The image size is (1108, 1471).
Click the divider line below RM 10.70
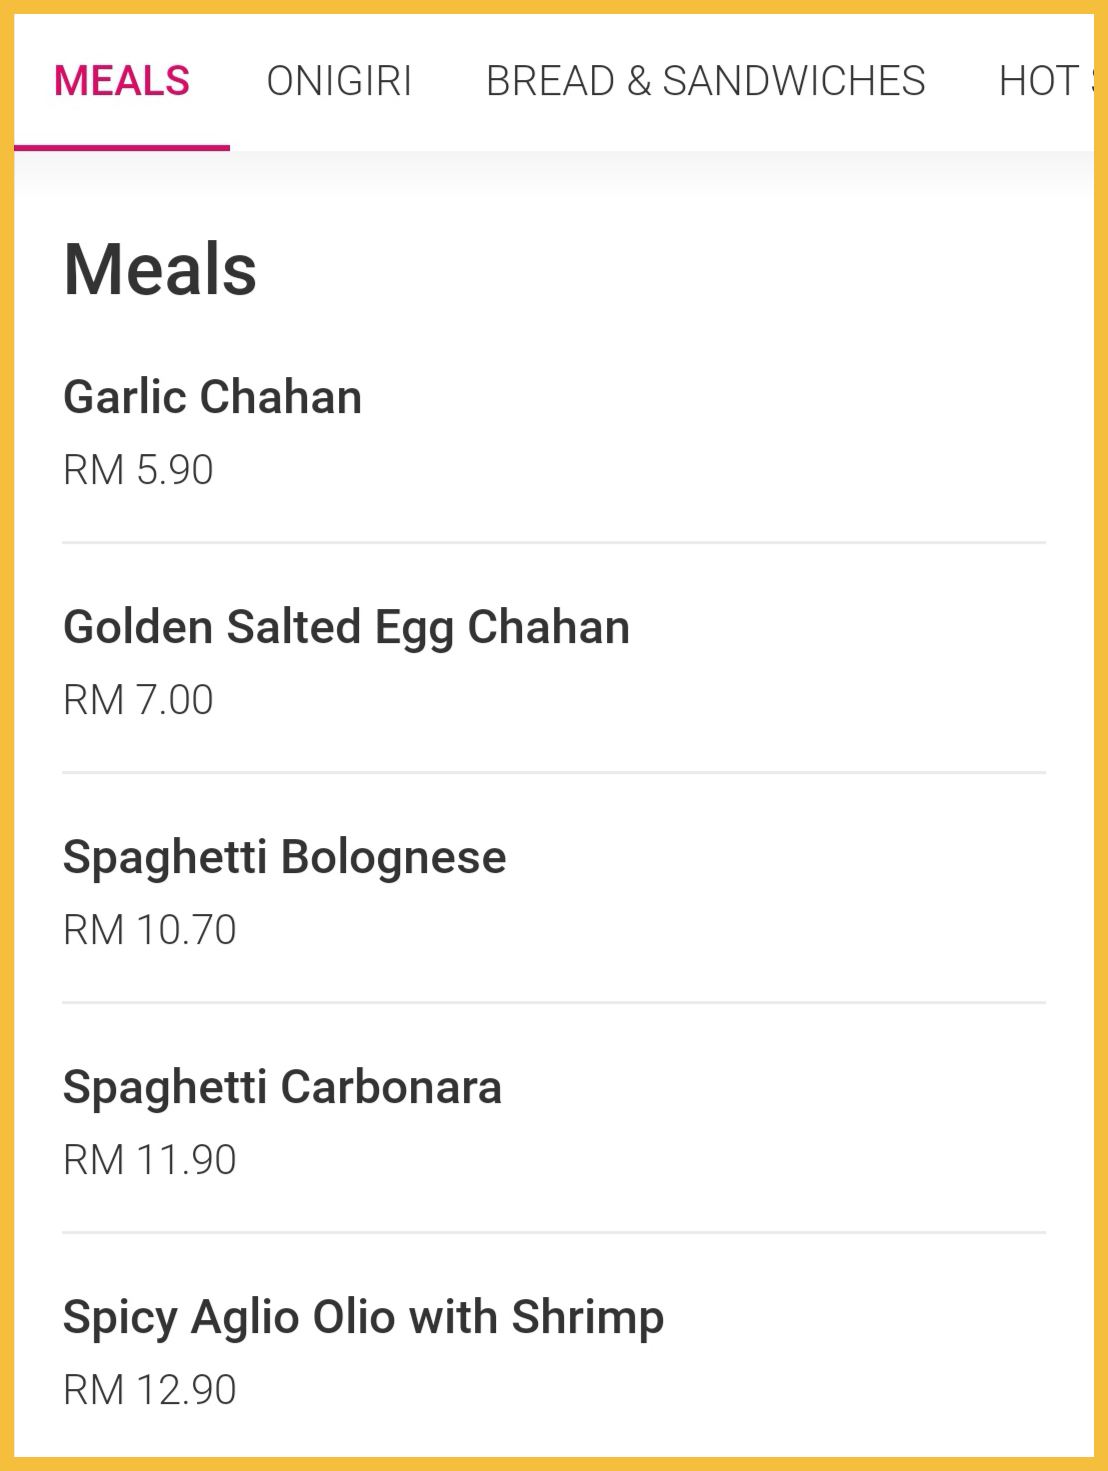pyautogui.click(x=554, y=1003)
